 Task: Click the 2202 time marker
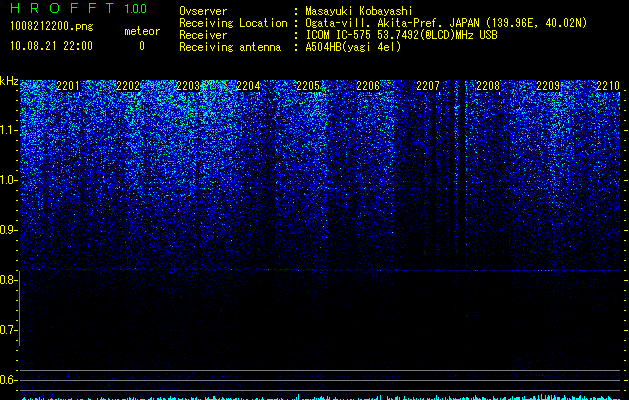(128, 86)
